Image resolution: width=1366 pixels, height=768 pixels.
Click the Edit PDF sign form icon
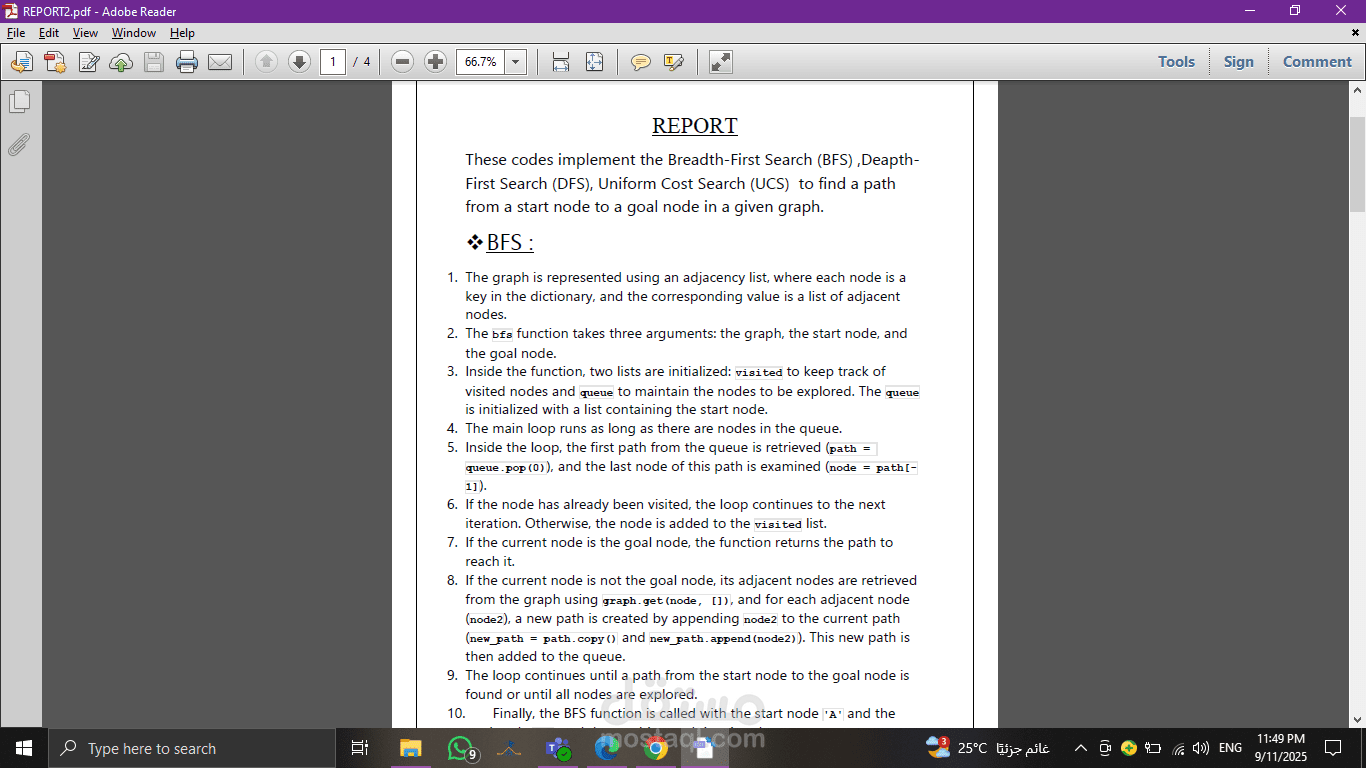[89, 62]
